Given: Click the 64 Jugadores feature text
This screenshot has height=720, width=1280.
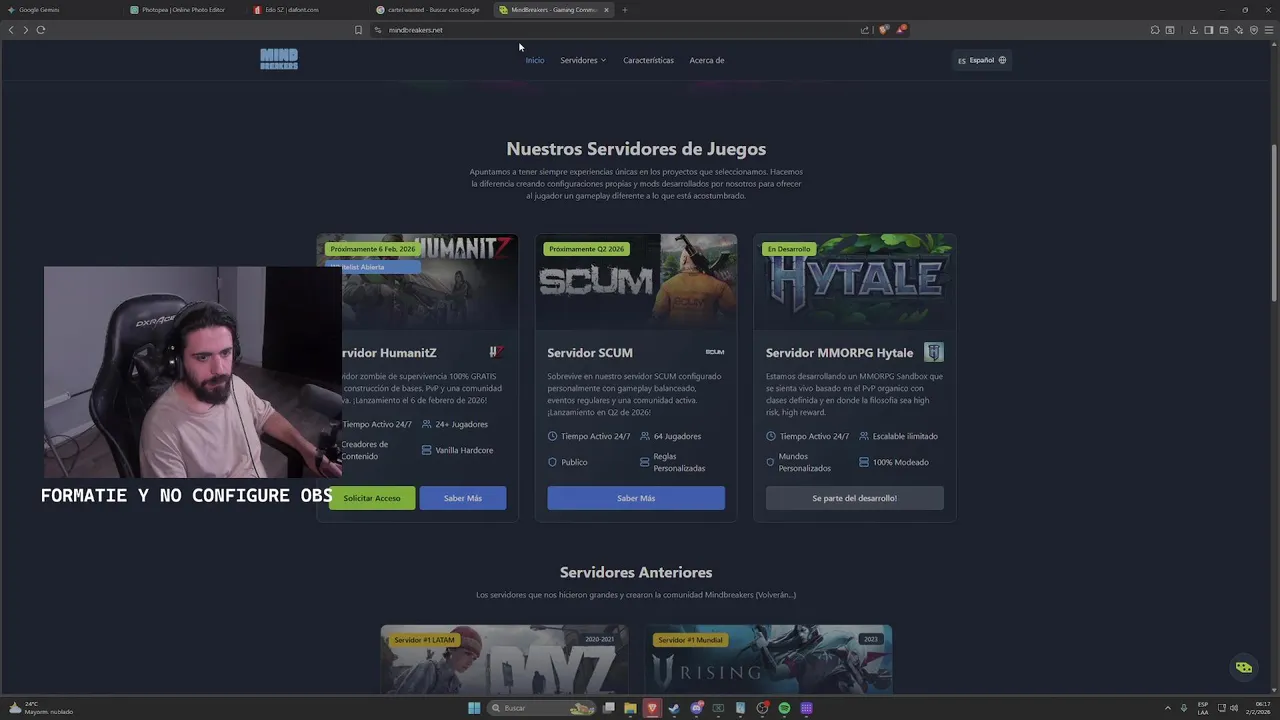Looking at the screenshot, I should pos(677,436).
